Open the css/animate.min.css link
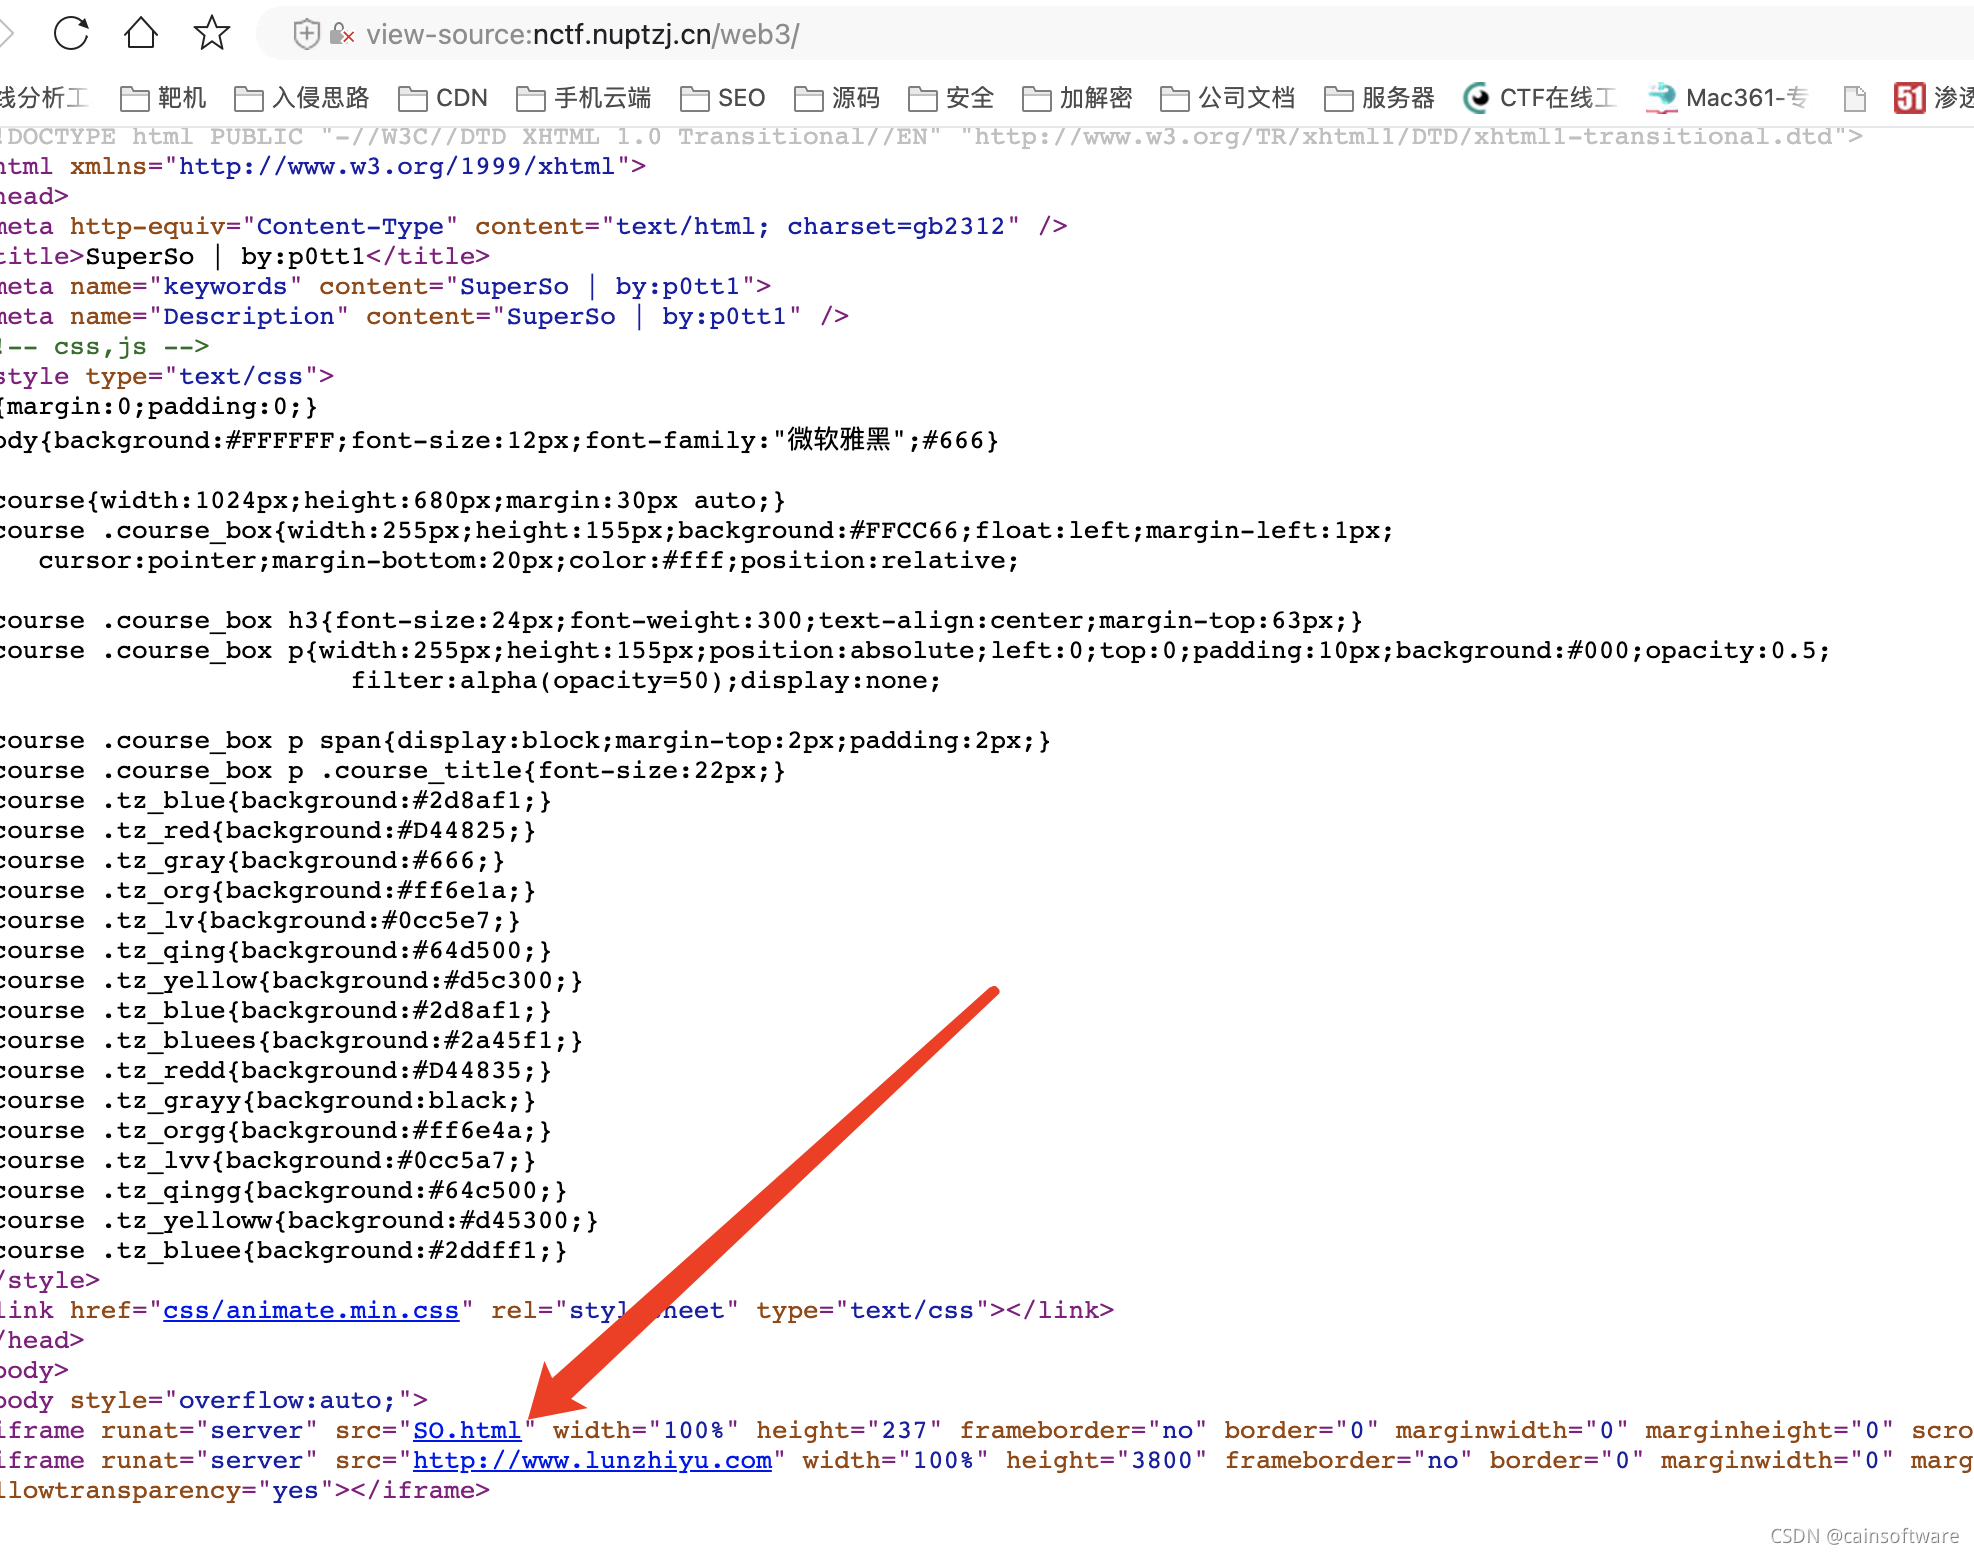 click(311, 1311)
